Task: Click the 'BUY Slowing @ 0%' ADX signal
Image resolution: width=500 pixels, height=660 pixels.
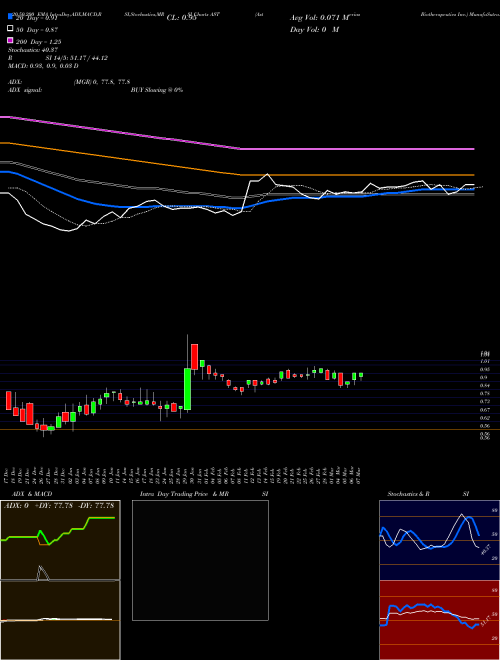Action: point(157,90)
